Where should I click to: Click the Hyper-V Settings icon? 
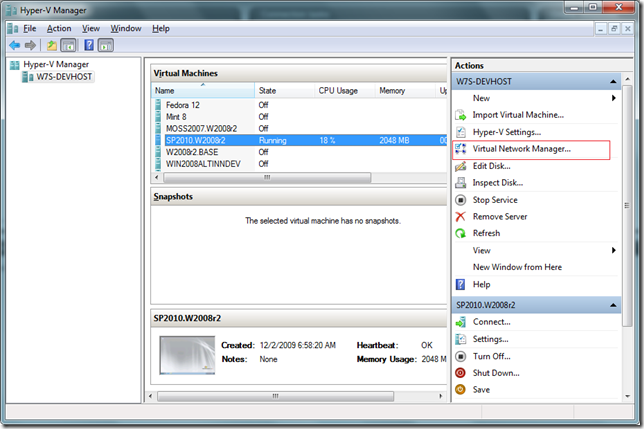[x=461, y=132]
